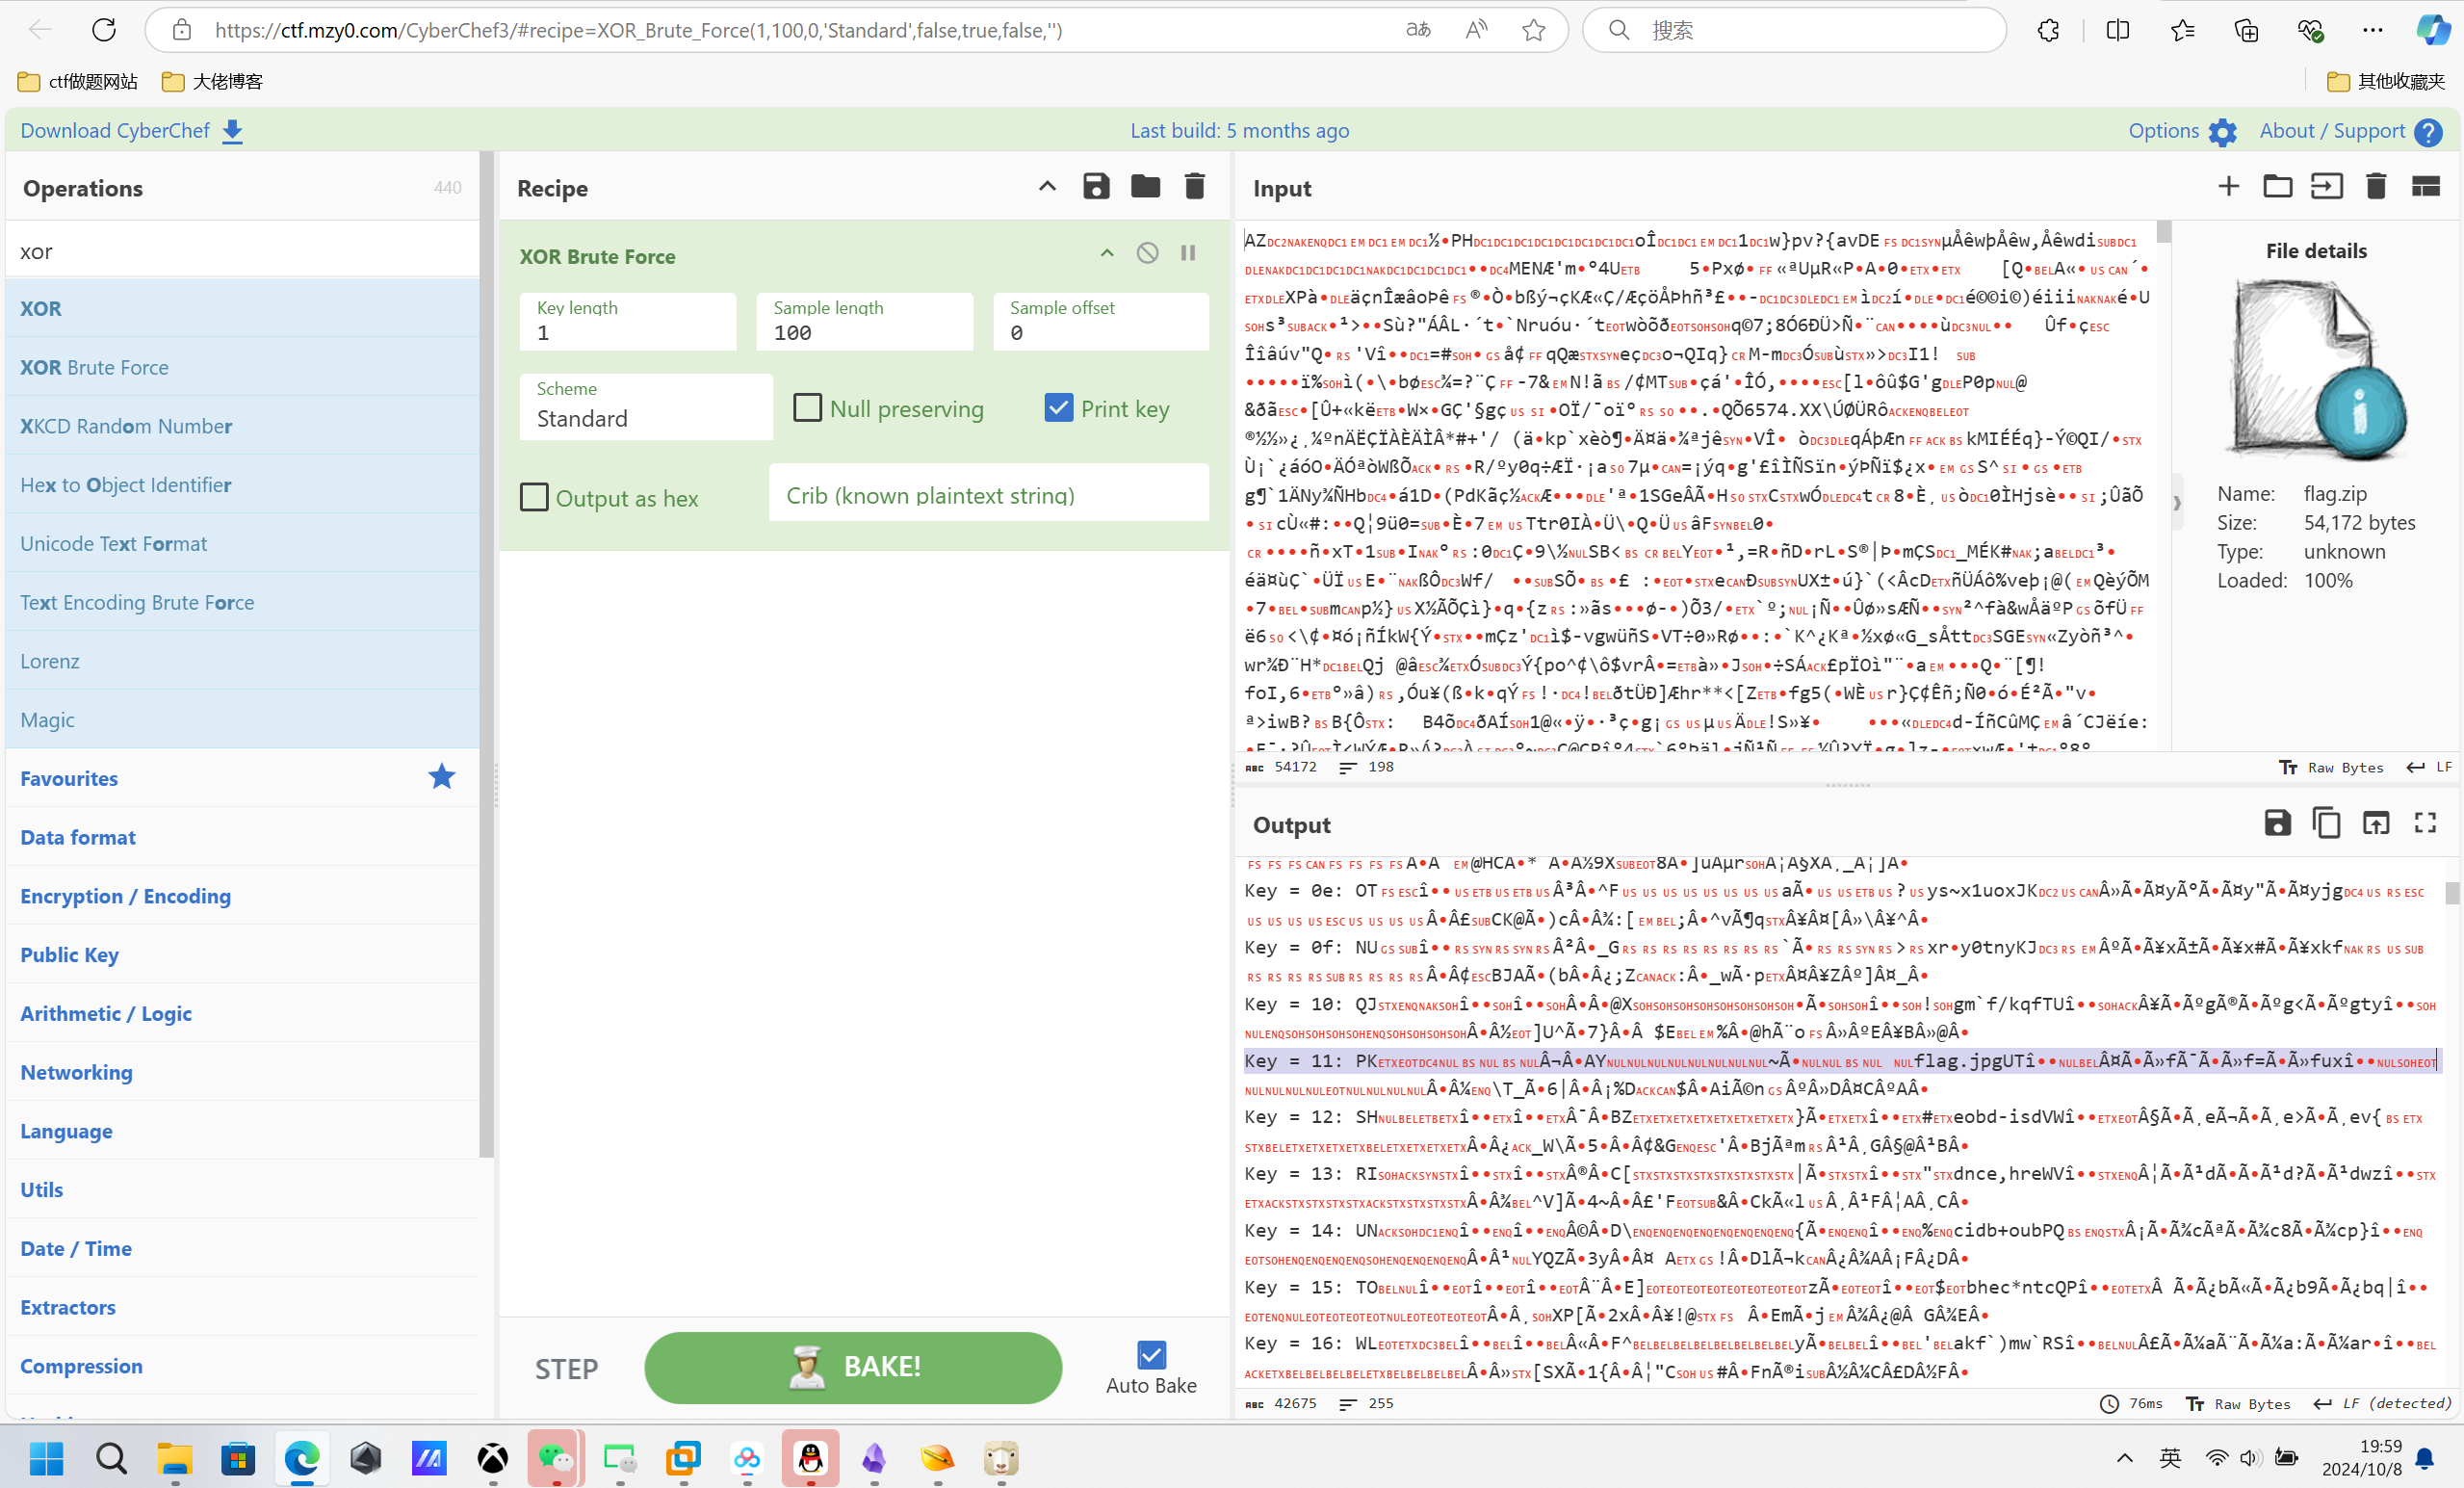This screenshot has width=2464, height=1488.
Task: Focus the Sample length field
Action: pyautogui.click(x=865, y=322)
